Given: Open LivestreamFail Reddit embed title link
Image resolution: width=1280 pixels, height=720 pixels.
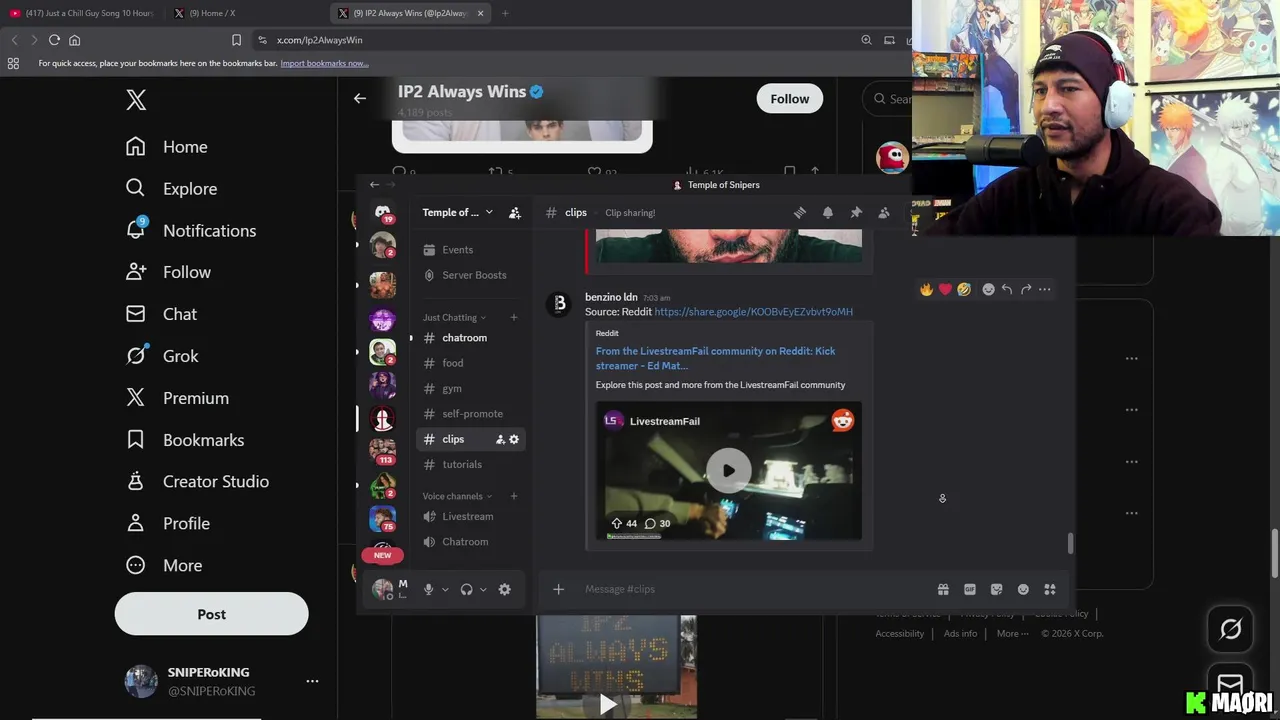Looking at the screenshot, I should [x=715, y=358].
